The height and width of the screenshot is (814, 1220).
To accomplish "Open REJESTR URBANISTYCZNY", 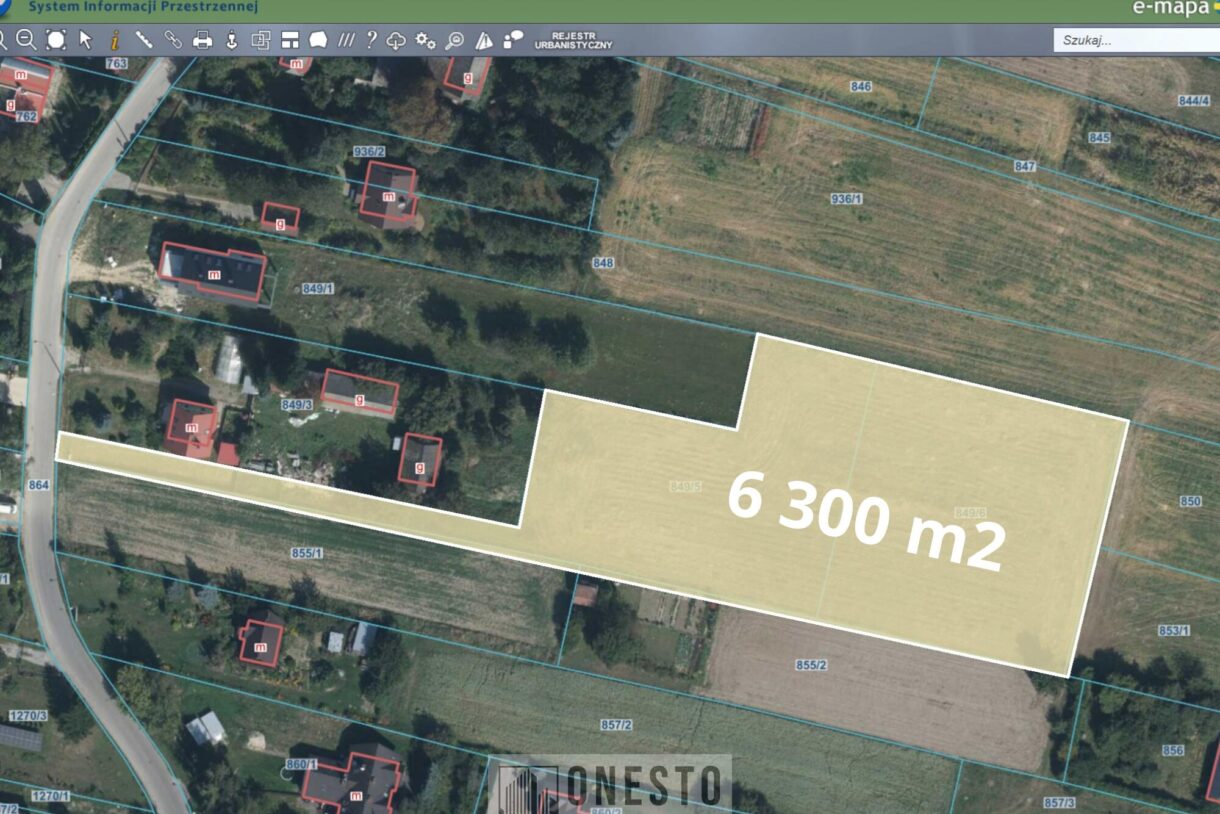I will click(575, 42).
